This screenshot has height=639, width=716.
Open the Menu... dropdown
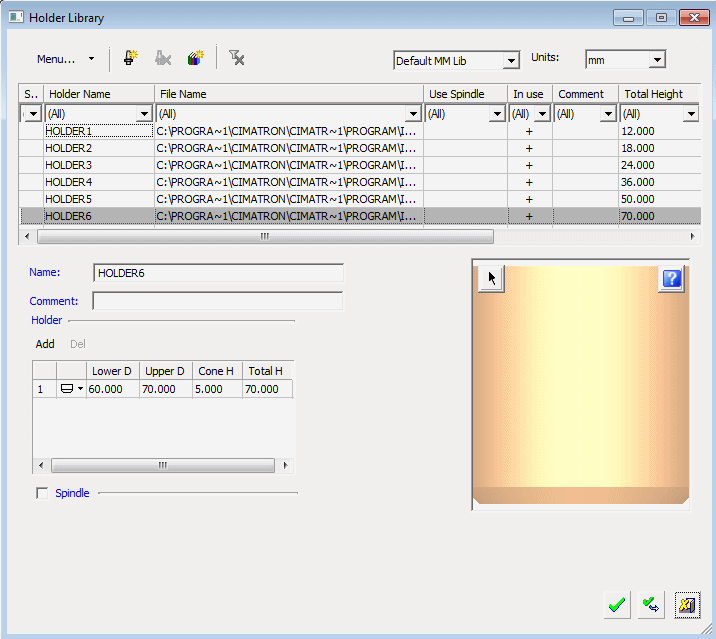coord(66,59)
